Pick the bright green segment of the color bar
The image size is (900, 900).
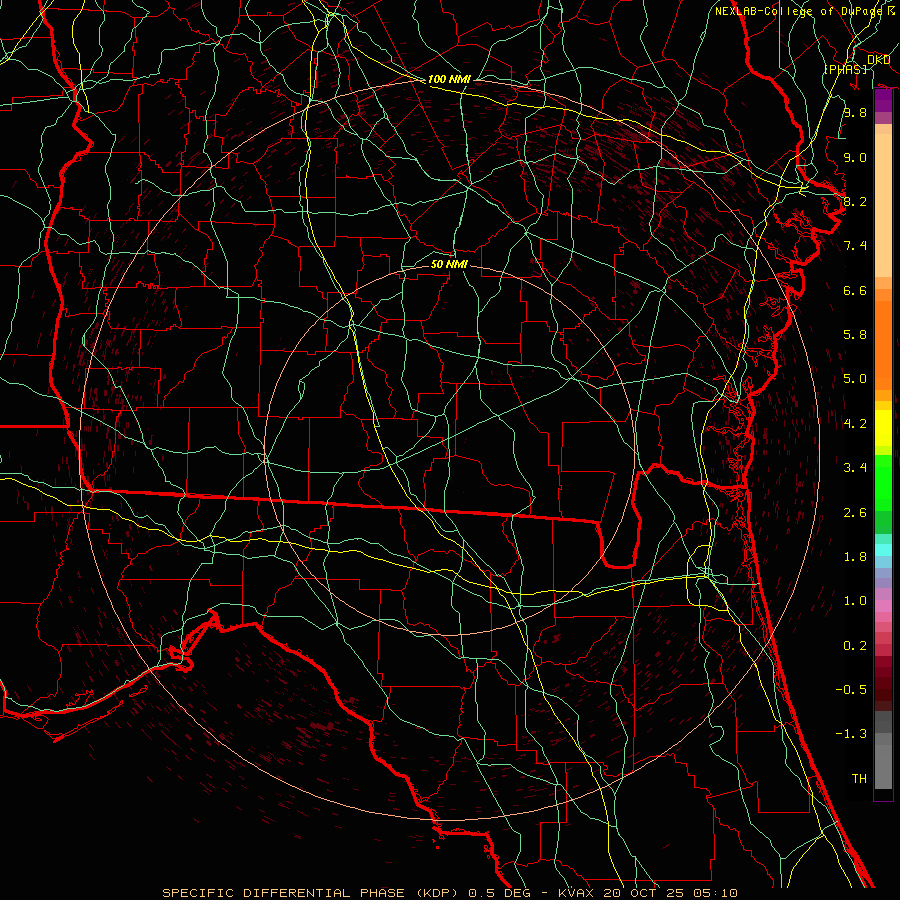(883, 482)
